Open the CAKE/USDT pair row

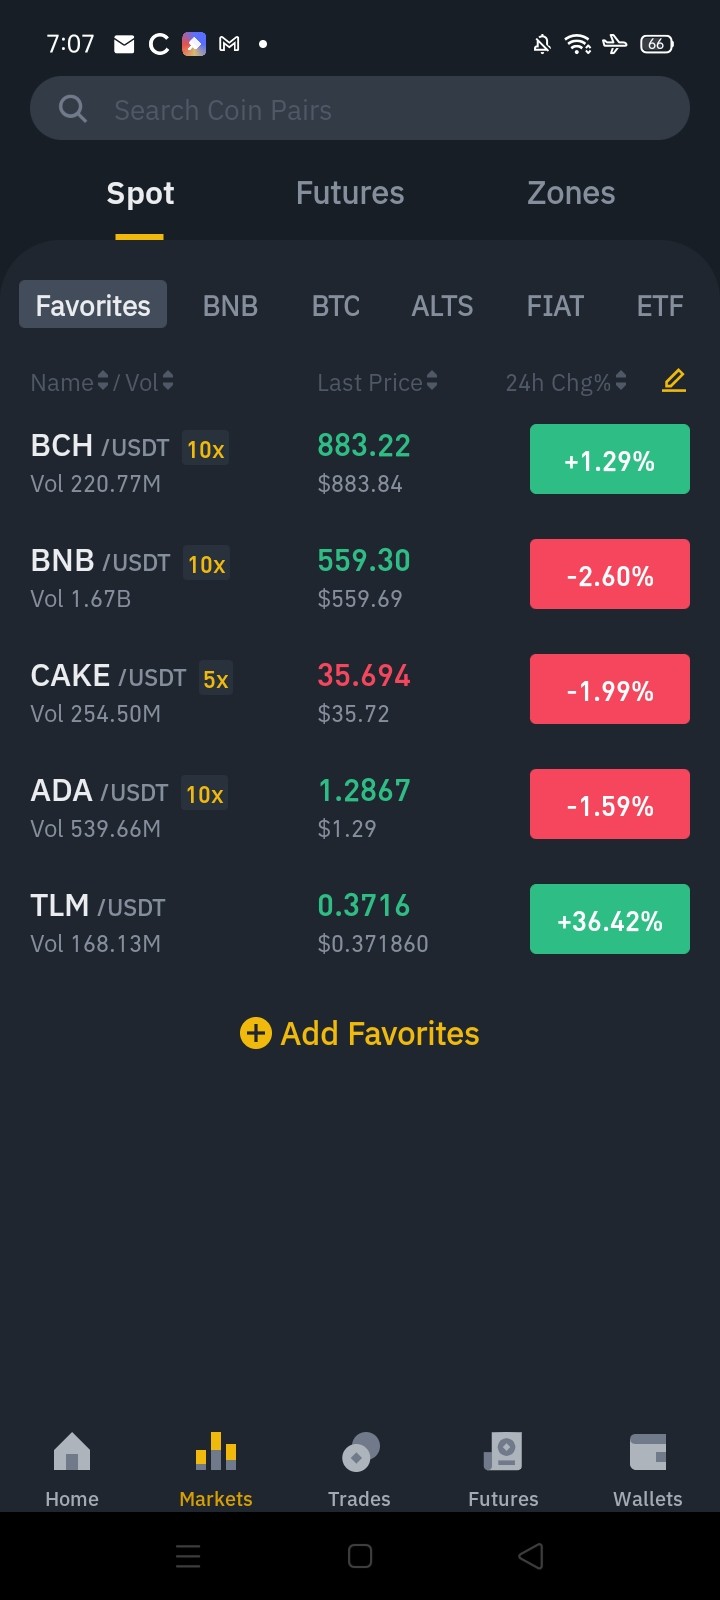360,692
